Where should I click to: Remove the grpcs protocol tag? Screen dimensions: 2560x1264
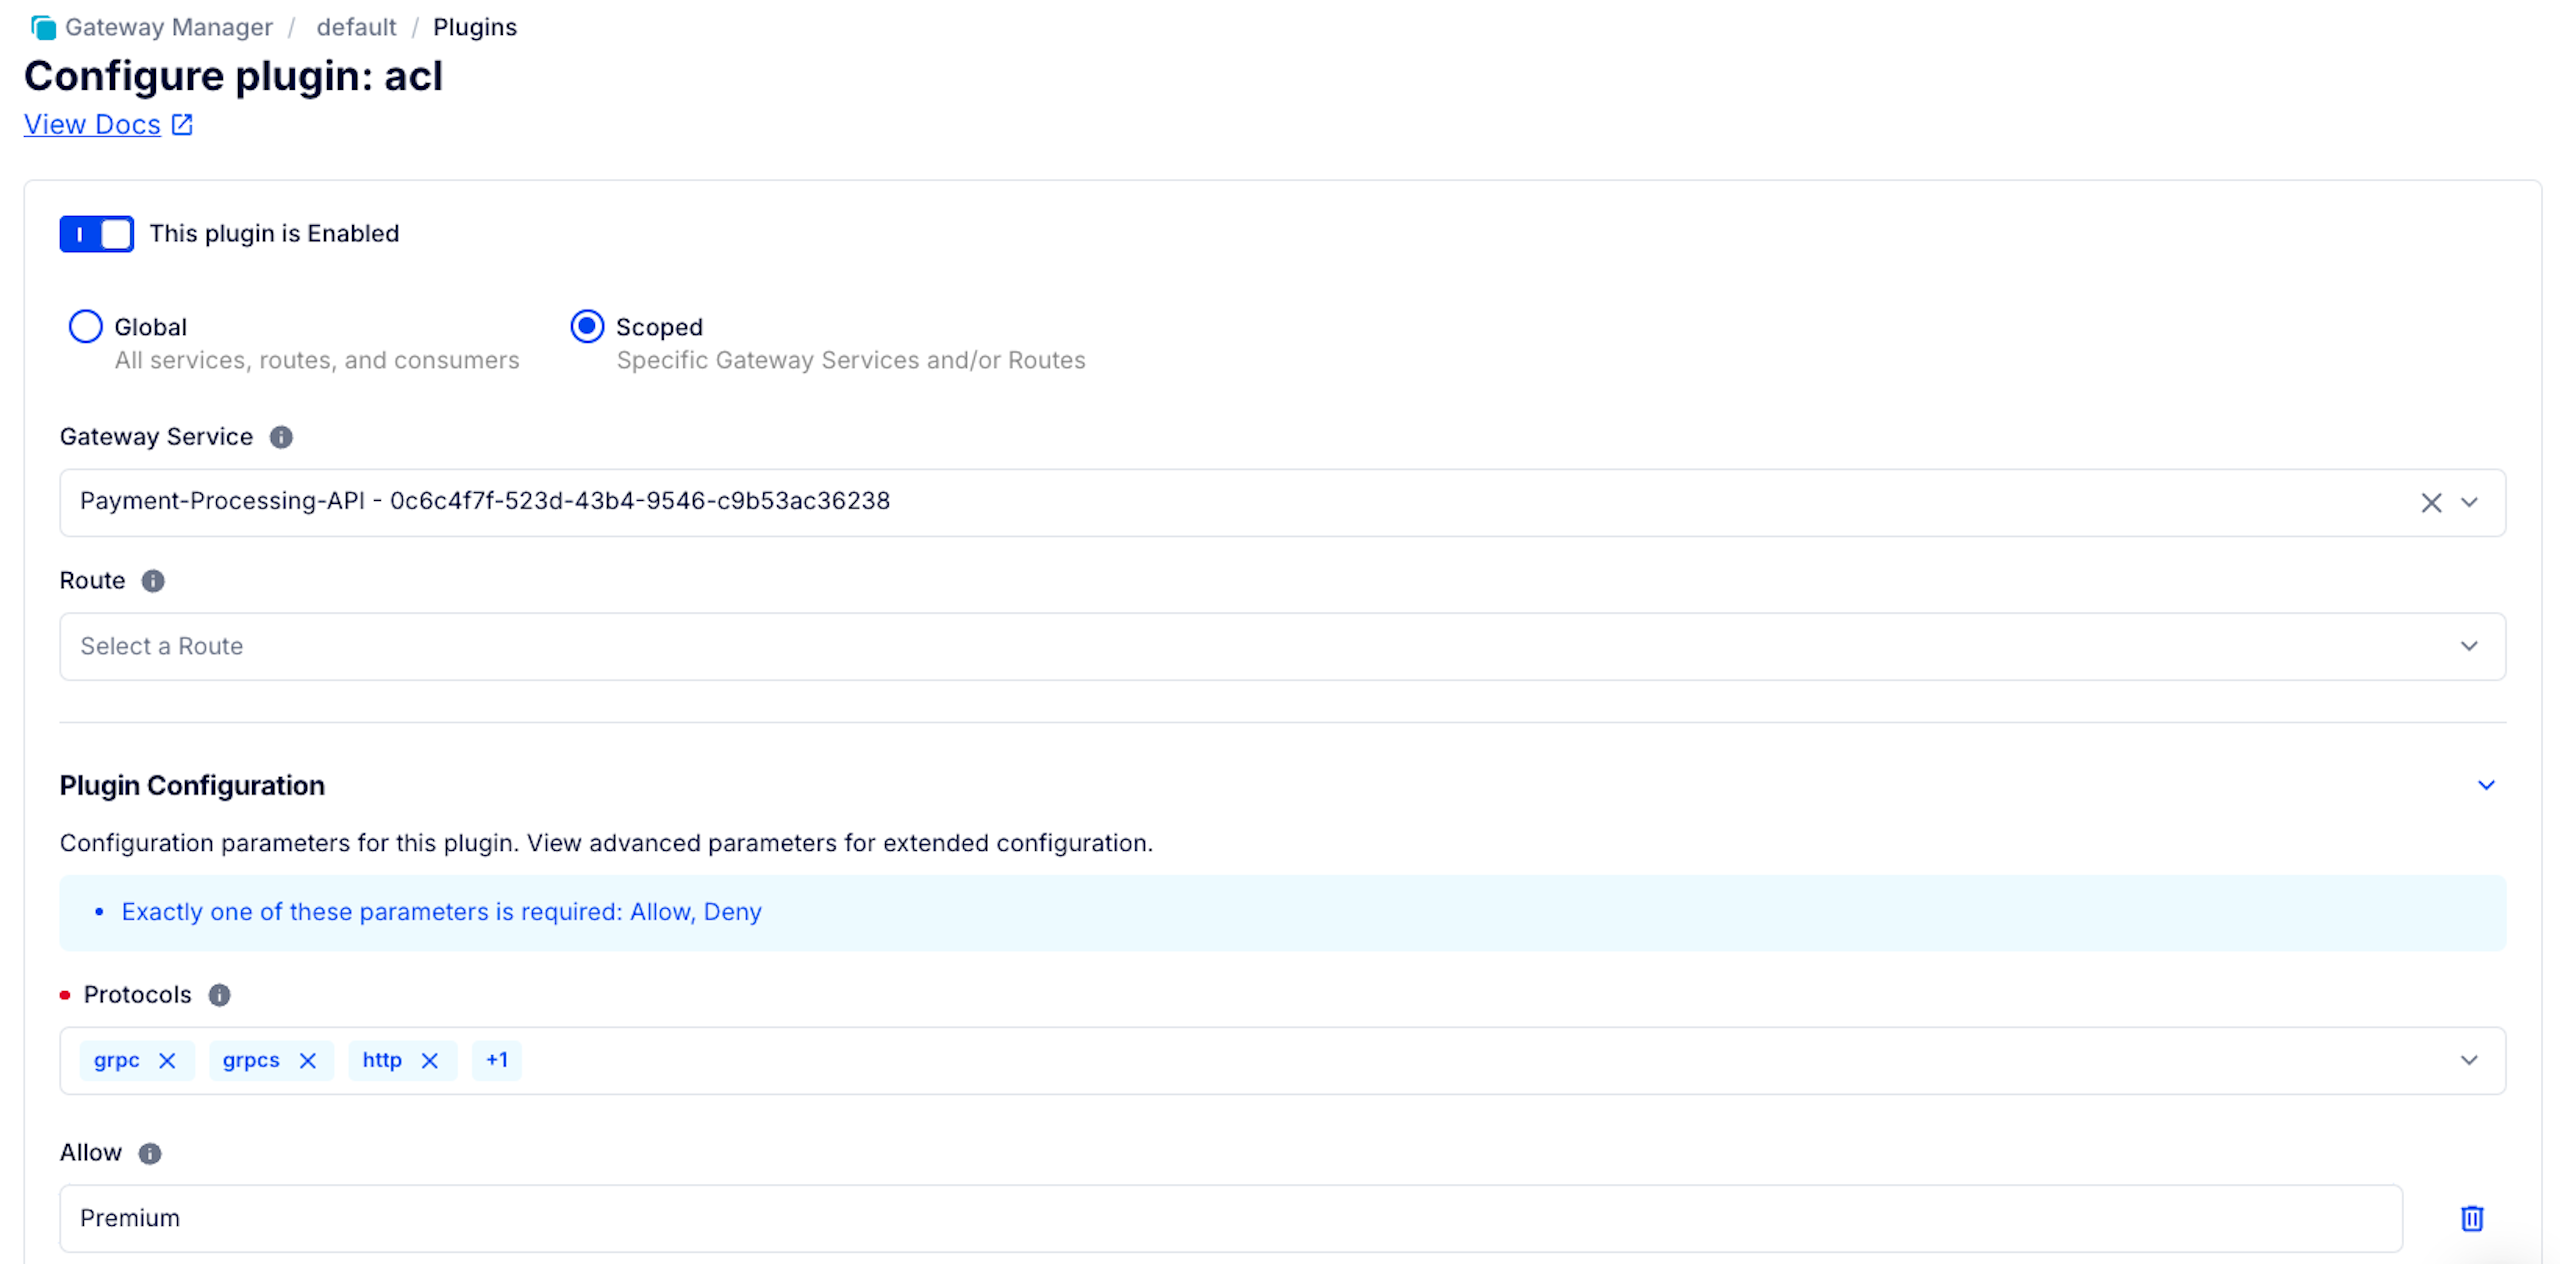[x=307, y=1060]
